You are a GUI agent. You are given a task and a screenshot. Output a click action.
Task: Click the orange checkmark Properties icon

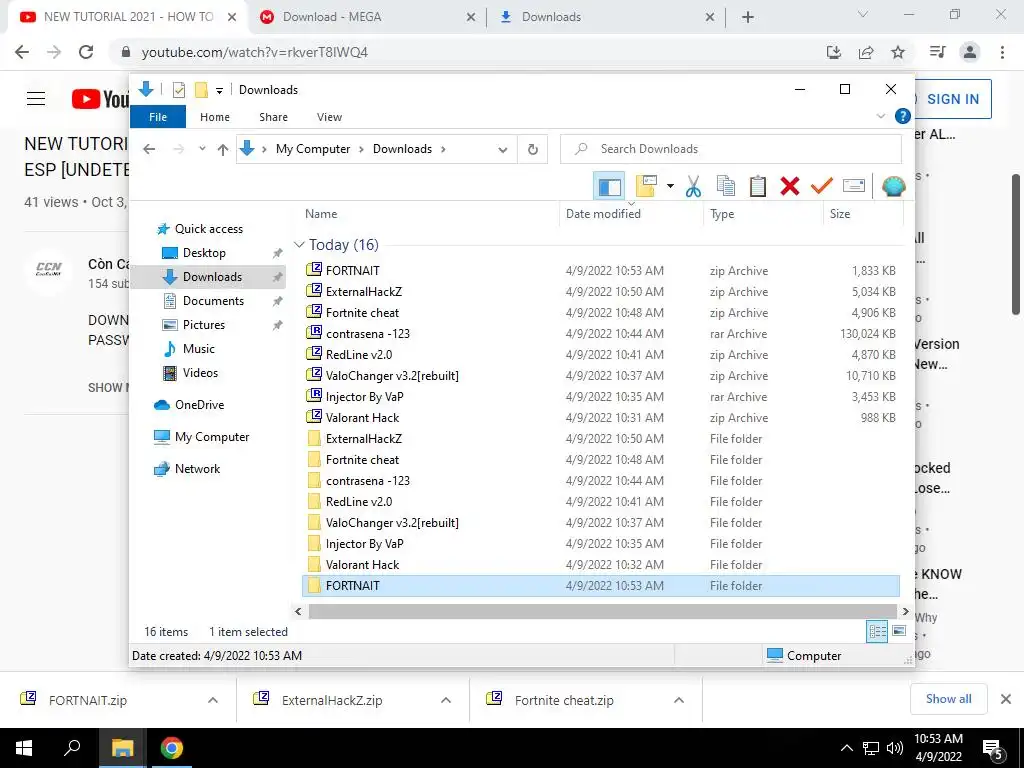tap(822, 186)
